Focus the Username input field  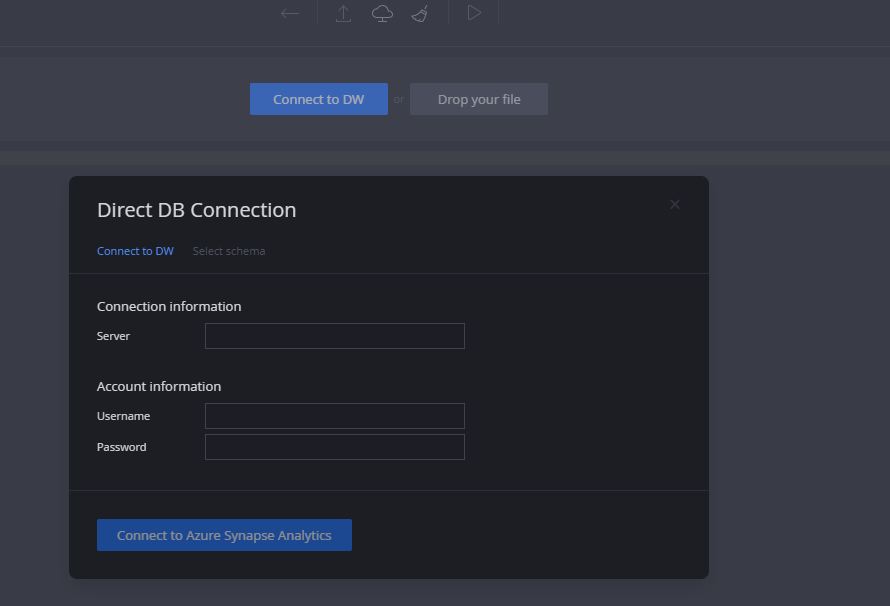[x=335, y=416]
